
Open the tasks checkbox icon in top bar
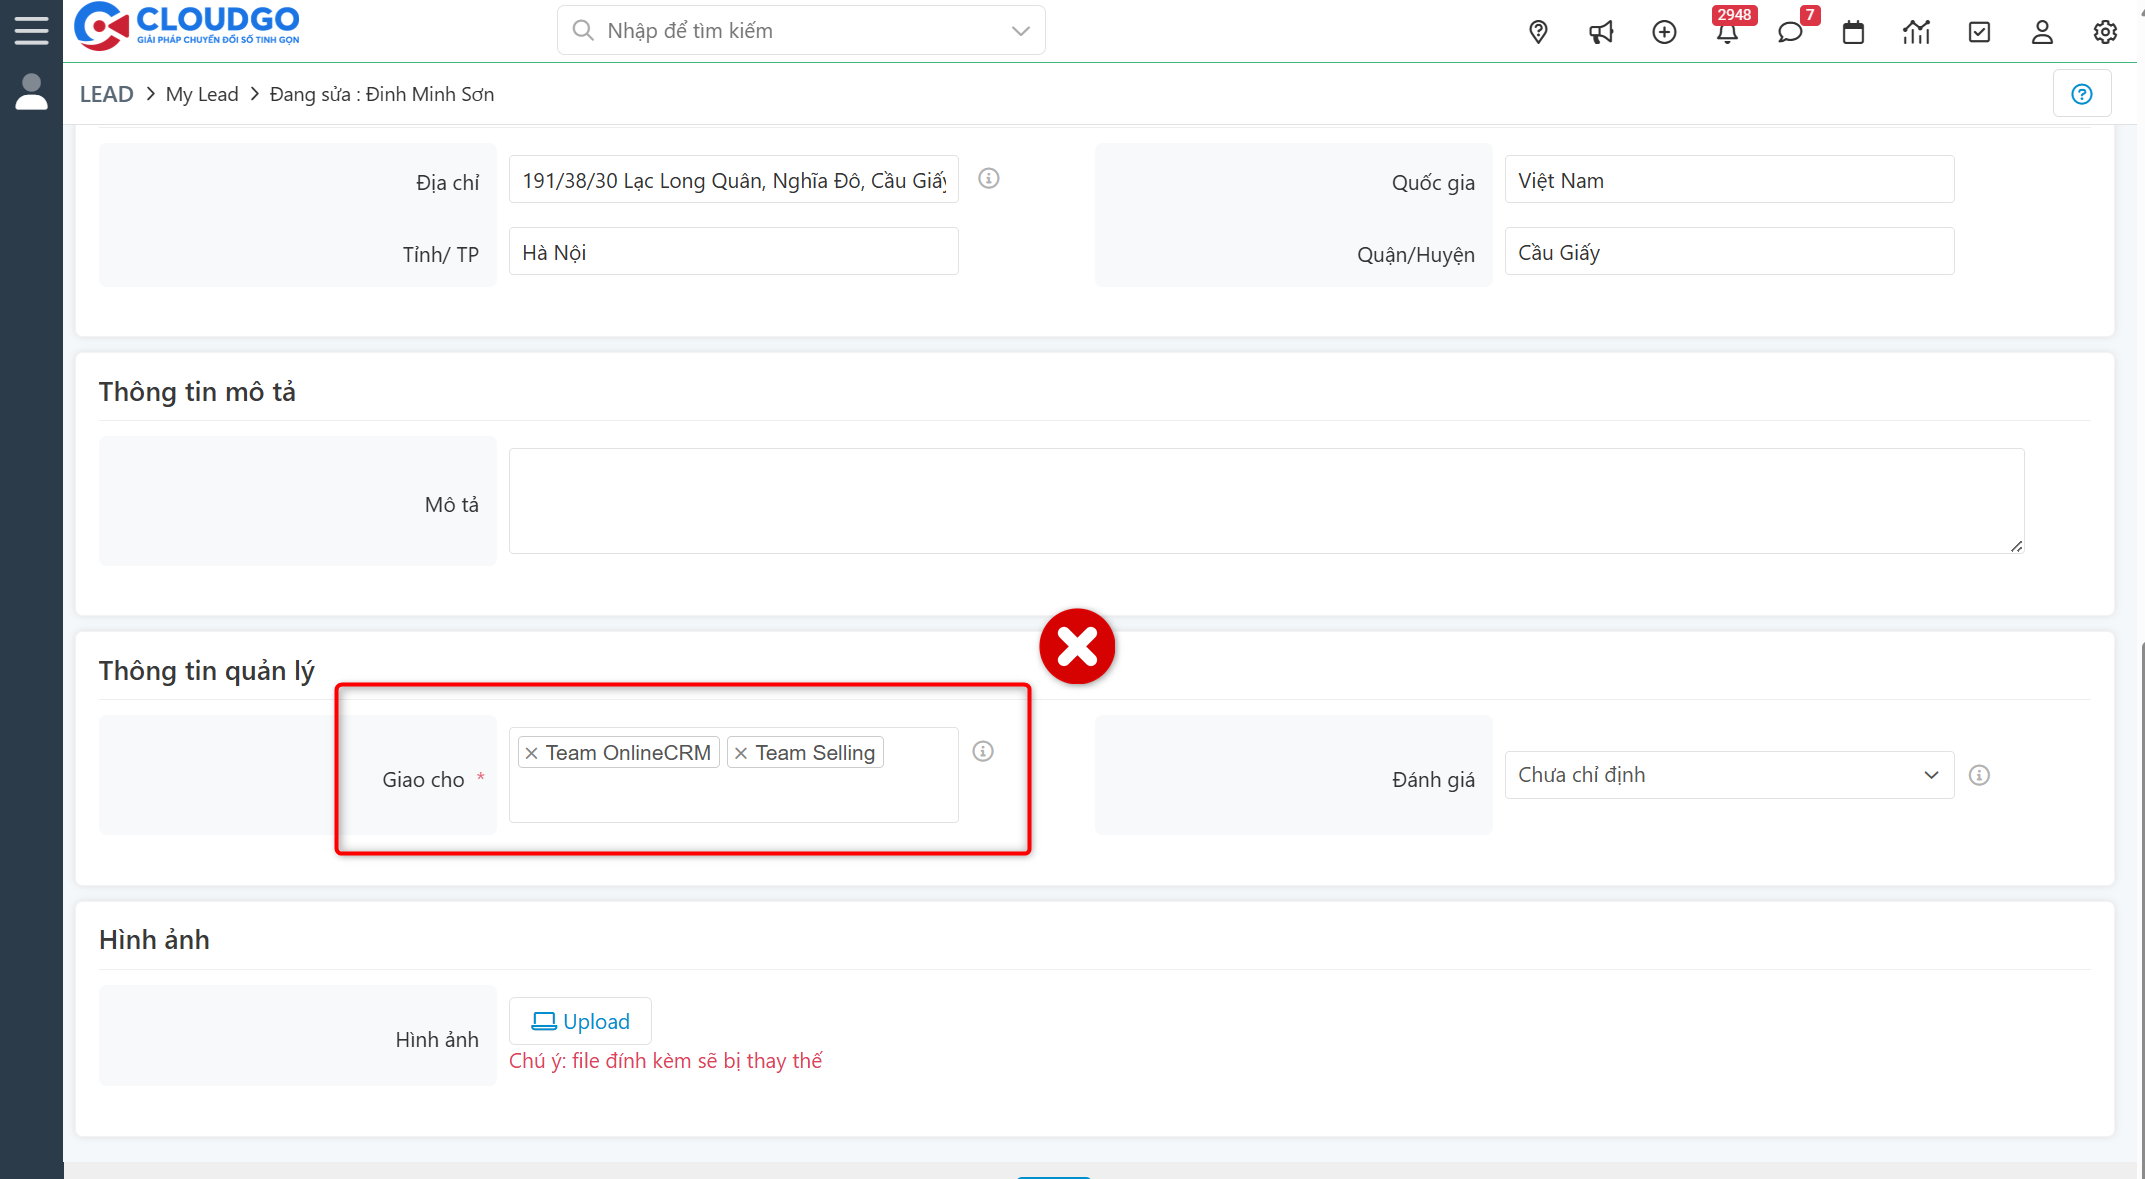[1979, 32]
